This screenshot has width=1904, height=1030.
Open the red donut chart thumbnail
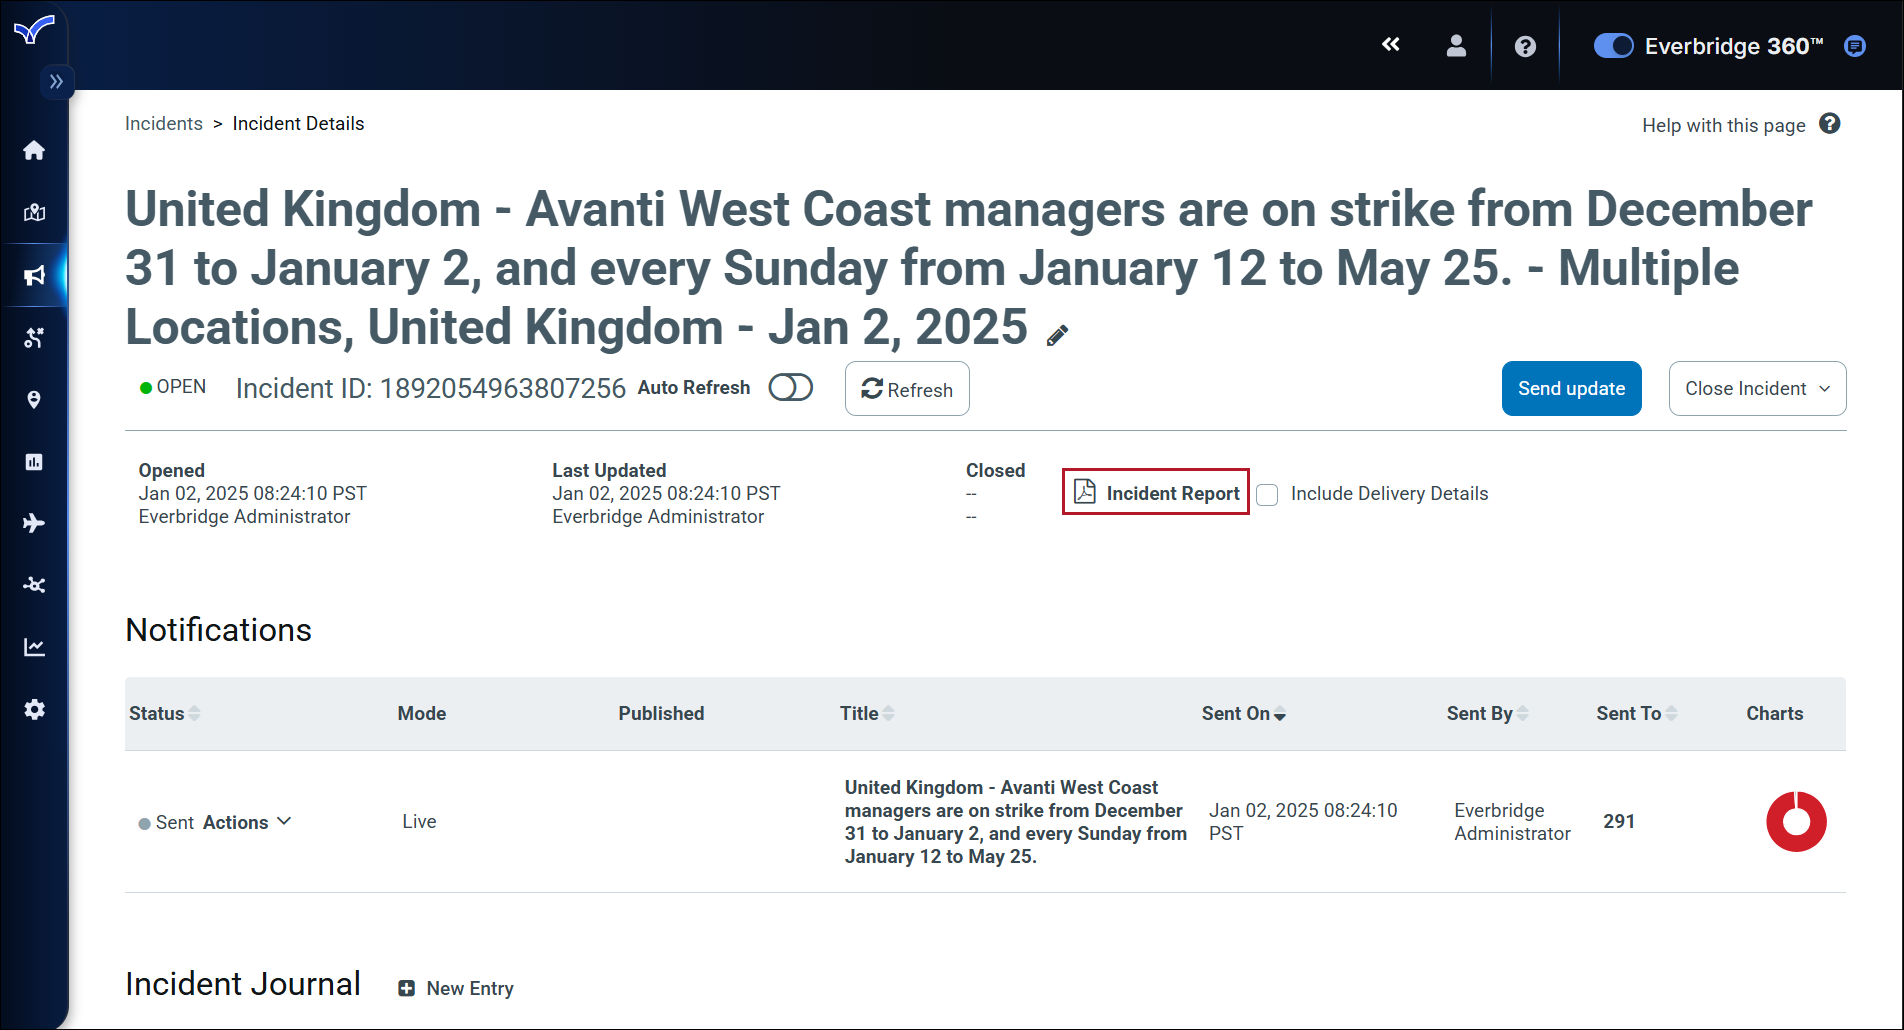[x=1796, y=822]
